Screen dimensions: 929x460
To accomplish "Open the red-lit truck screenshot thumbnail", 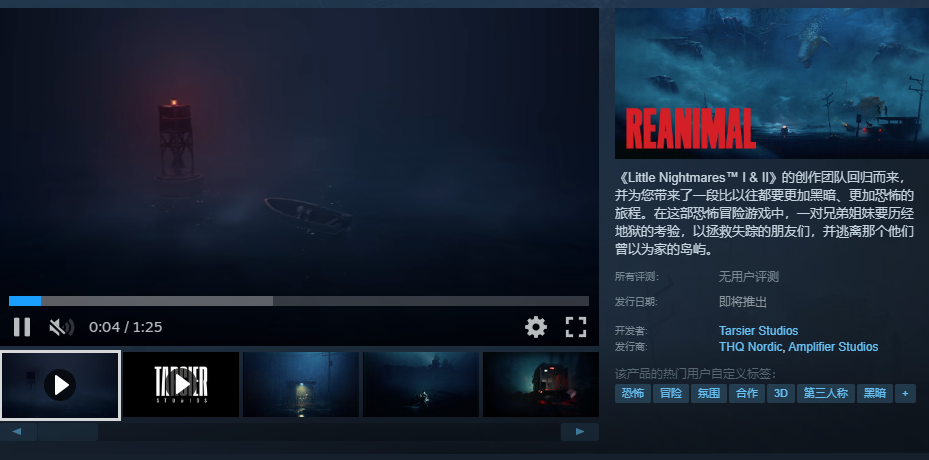I will point(540,385).
